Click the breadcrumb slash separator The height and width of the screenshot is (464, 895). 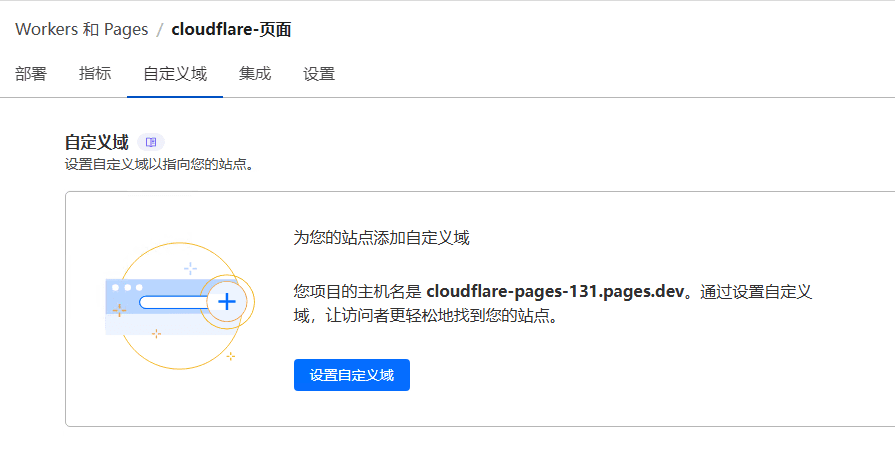point(160,29)
